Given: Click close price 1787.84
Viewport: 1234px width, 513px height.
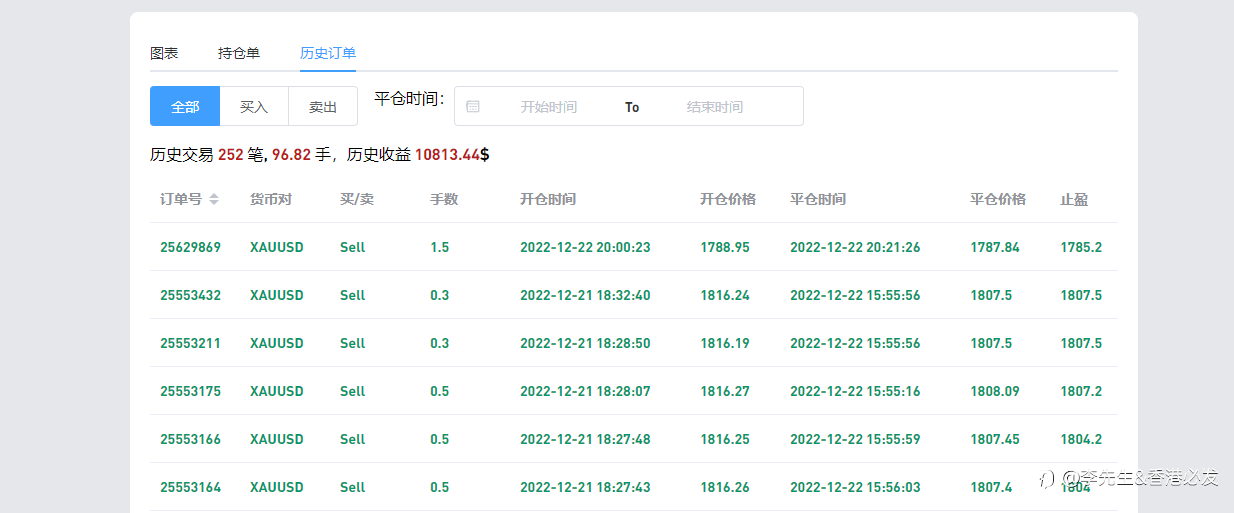Looking at the screenshot, I should point(995,247).
